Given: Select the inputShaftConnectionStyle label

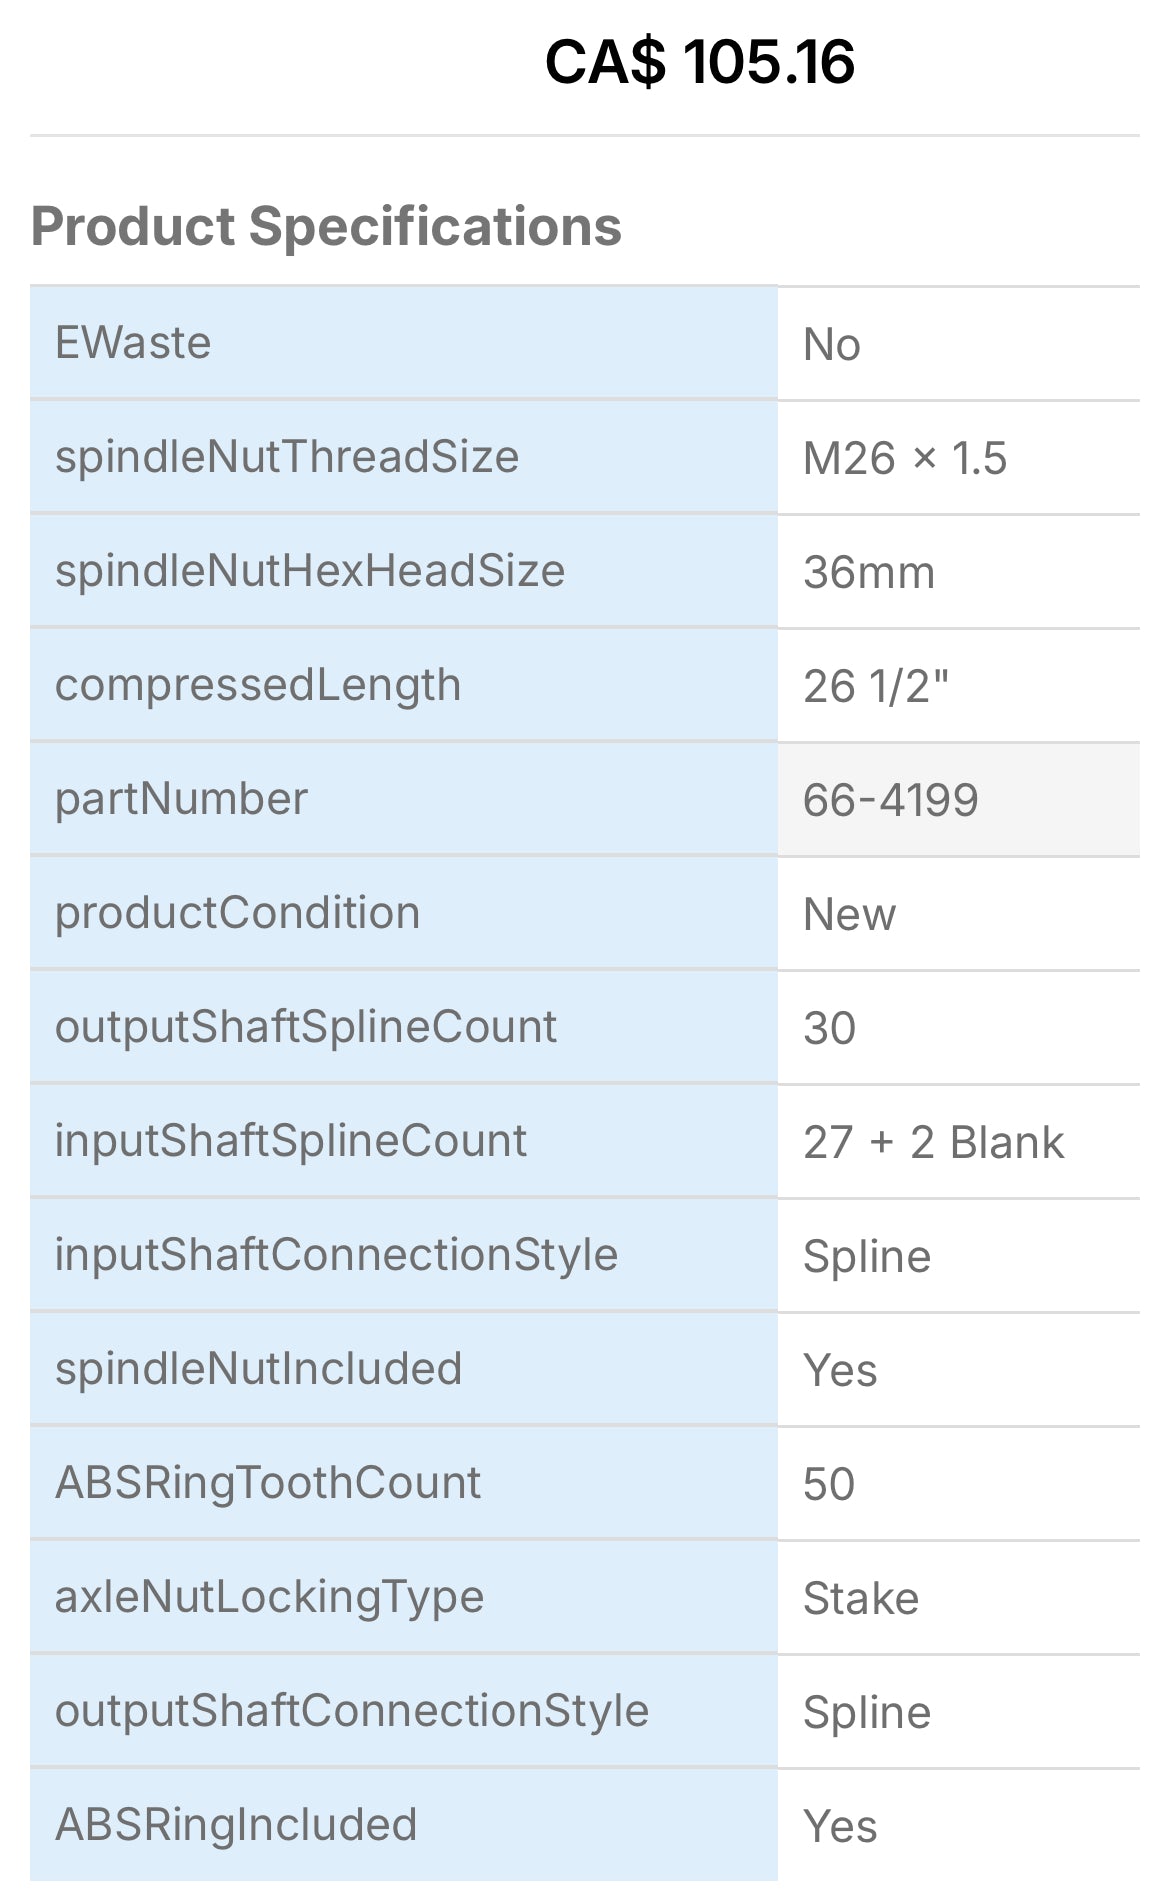Looking at the screenshot, I should (x=336, y=1255).
